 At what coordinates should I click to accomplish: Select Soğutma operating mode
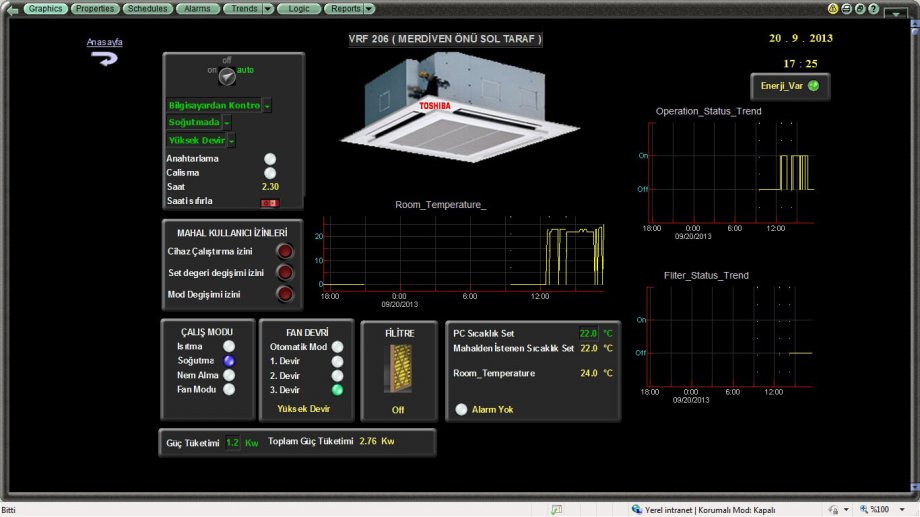tap(229, 360)
